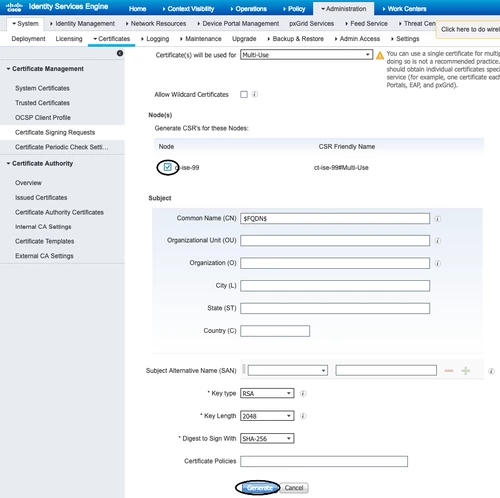The width and height of the screenshot is (500, 498).
Task: Switch to the Deployment tab
Action: click(28, 39)
